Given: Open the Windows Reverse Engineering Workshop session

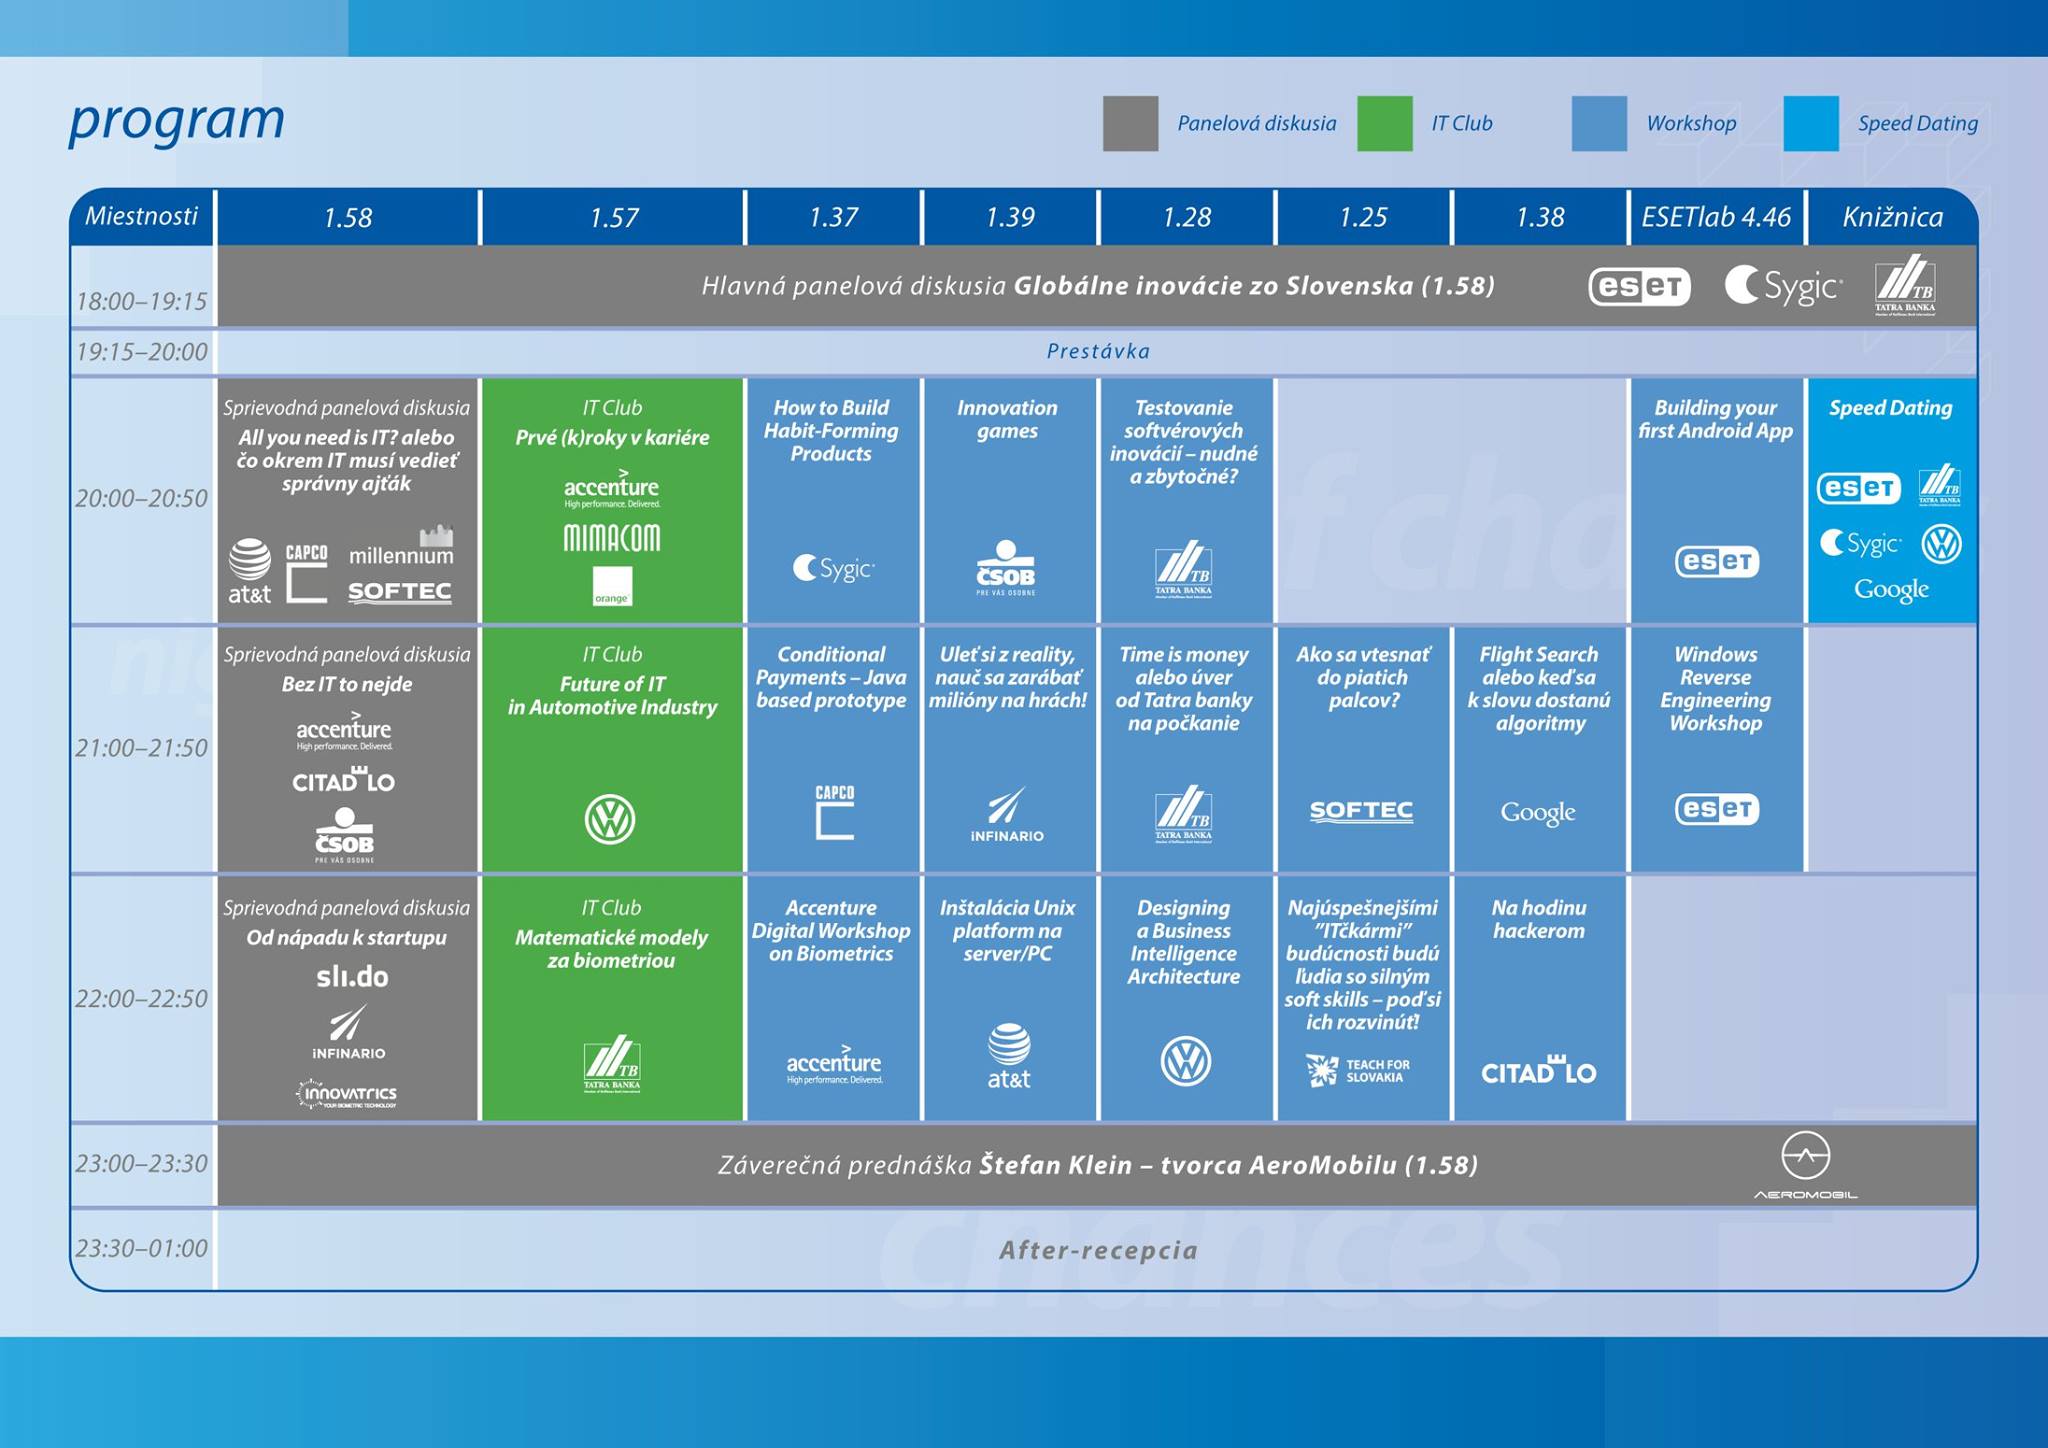Looking at the screenshot, I should [1716, 689].
